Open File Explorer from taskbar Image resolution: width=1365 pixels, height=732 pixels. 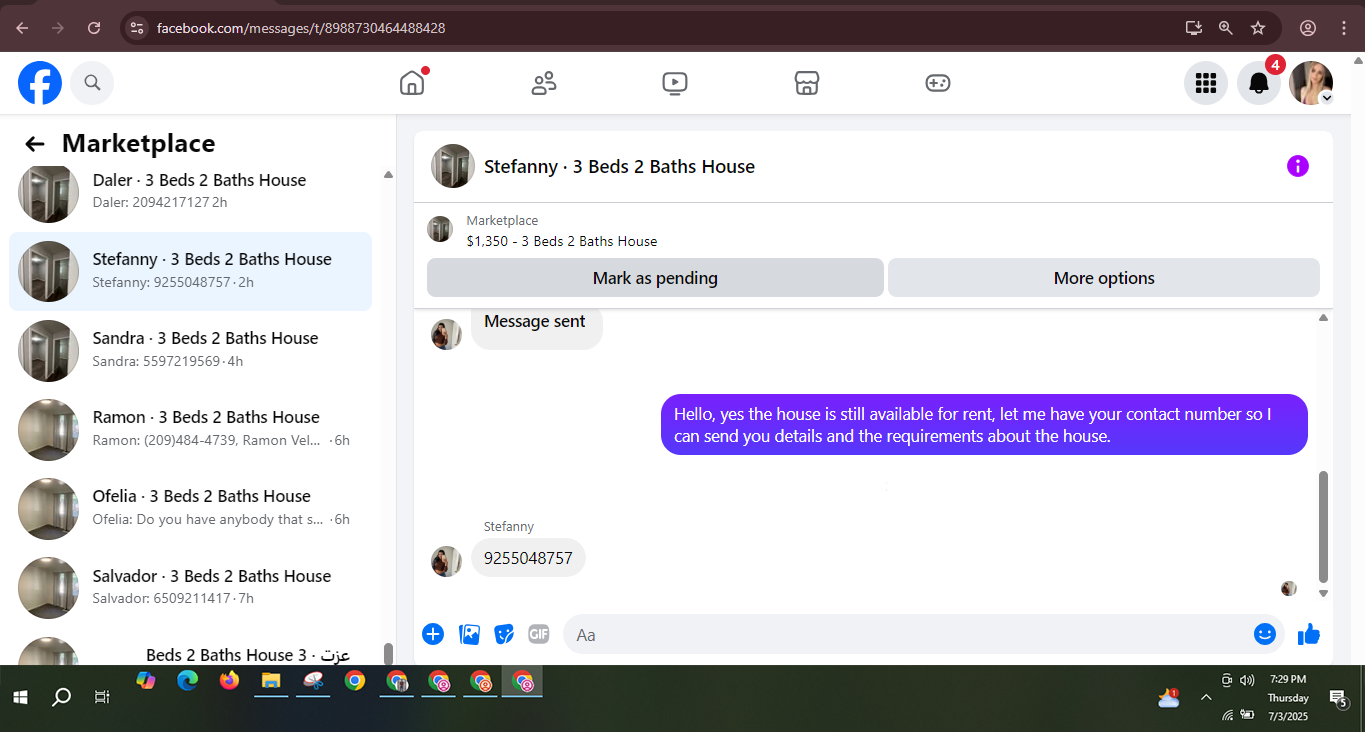[x=270, y=681]
